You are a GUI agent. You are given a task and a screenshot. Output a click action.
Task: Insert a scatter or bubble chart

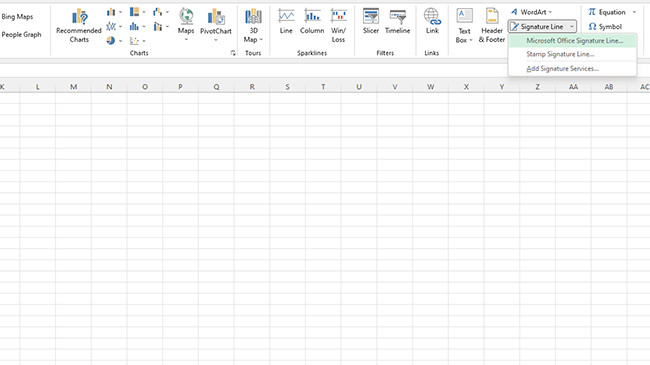pyautogui.click(x=134, y=41)
